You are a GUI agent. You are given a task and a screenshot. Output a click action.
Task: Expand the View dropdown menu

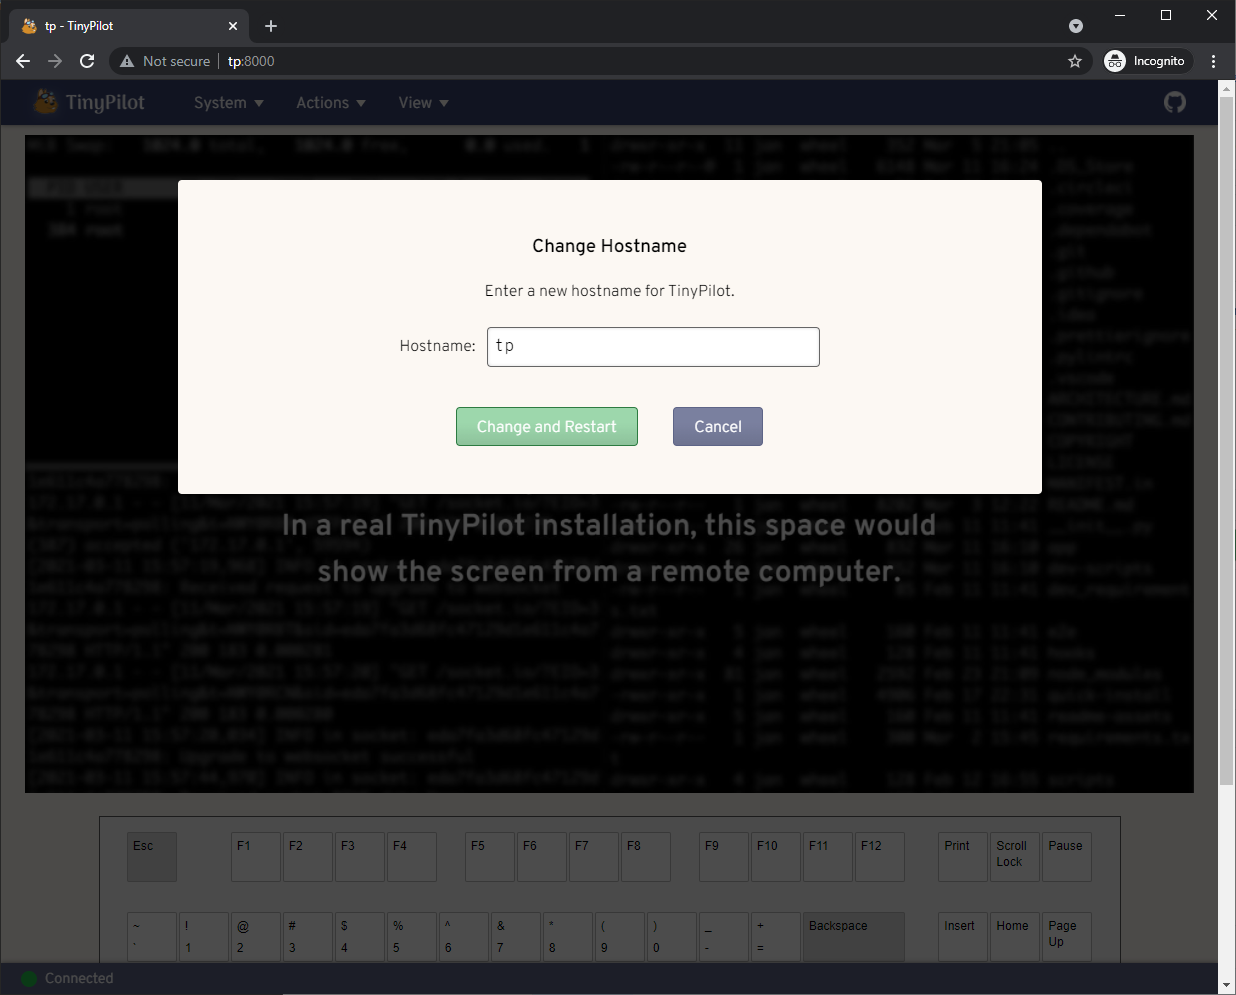[x=423, y=103]
